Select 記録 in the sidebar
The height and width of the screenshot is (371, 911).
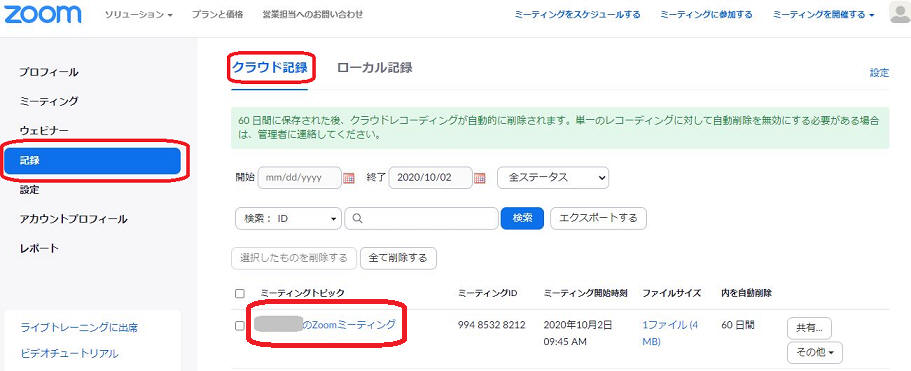92,160
